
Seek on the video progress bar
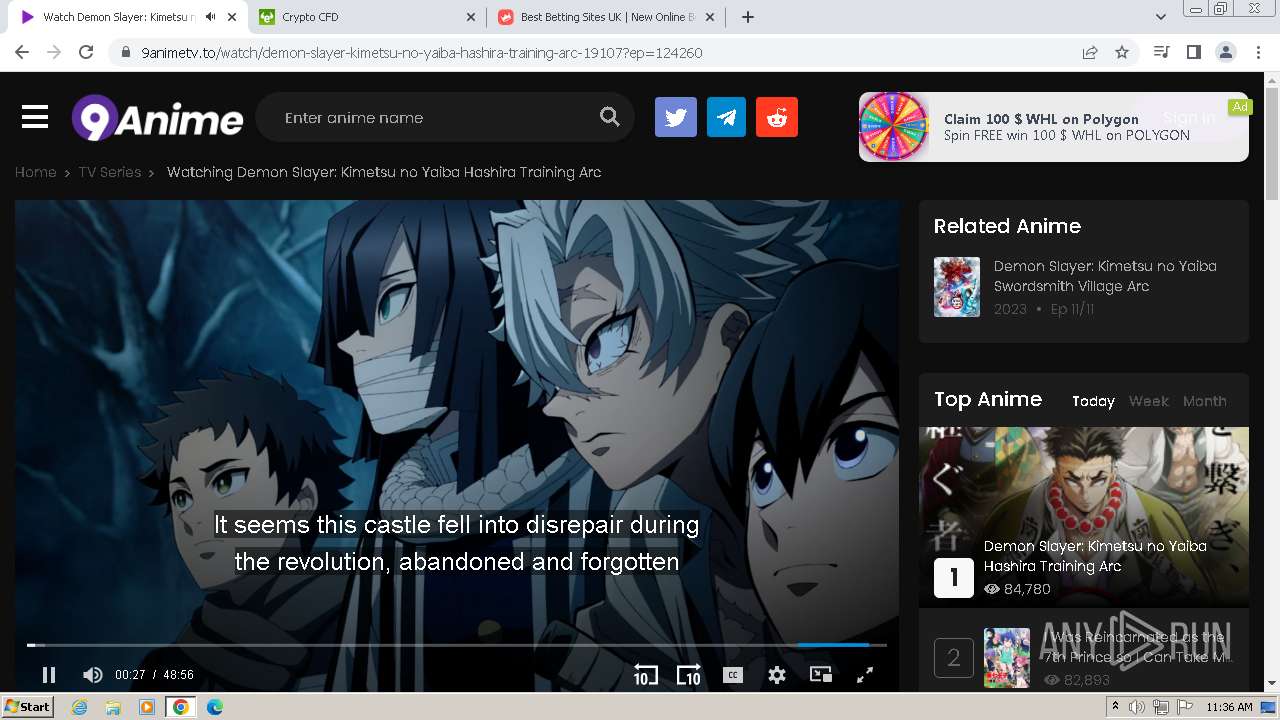(456, 645)
